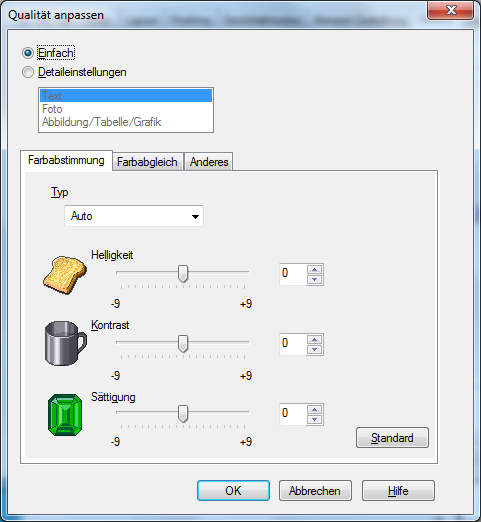Close the Qualität anpassen dialog
481x522 pixels.
(x=451, y=10)
